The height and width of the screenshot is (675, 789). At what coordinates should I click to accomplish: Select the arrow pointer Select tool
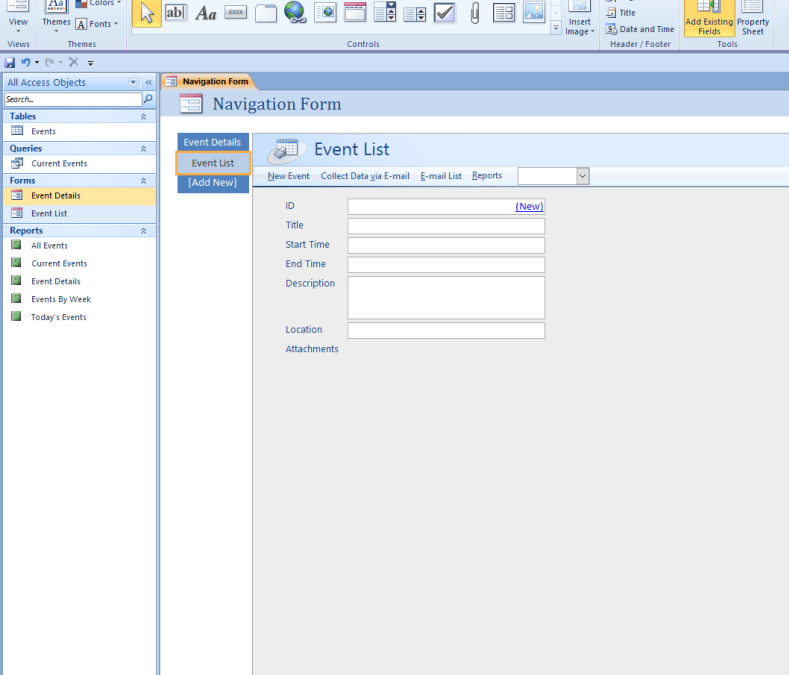coord(146,13)
